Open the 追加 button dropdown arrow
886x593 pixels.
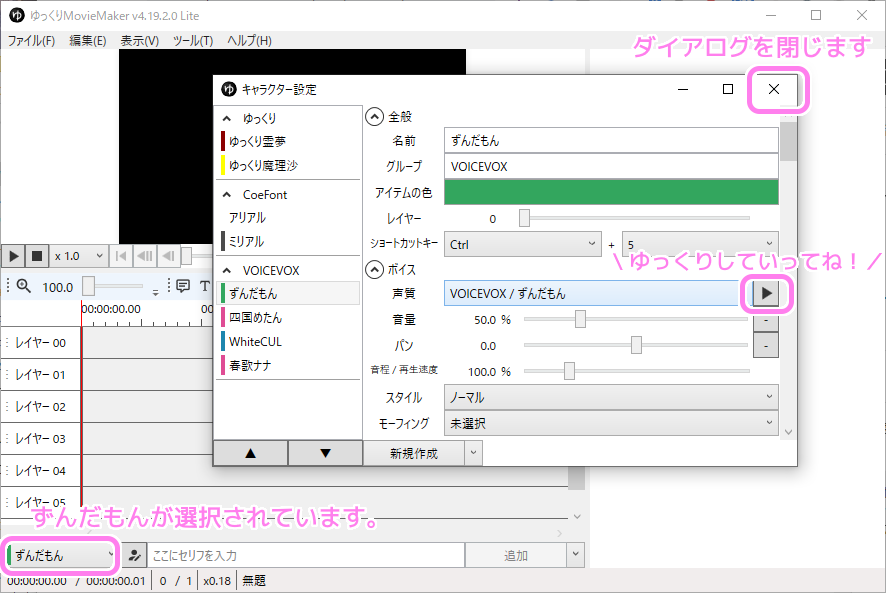click(x=575, y=555)
